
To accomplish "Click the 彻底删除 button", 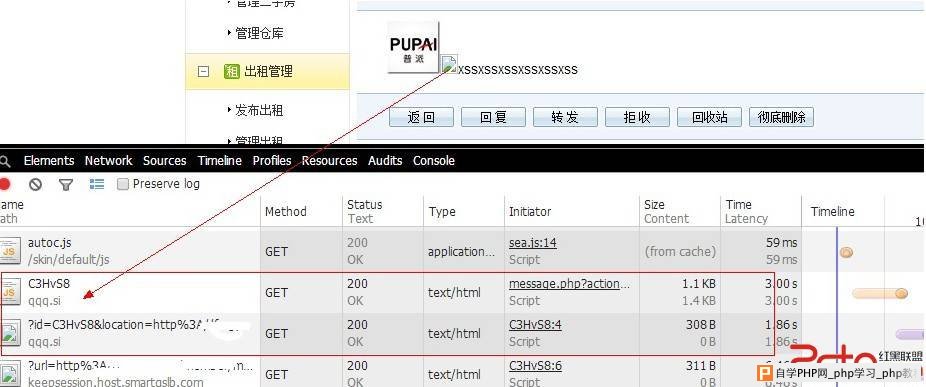I will [781, 117].
